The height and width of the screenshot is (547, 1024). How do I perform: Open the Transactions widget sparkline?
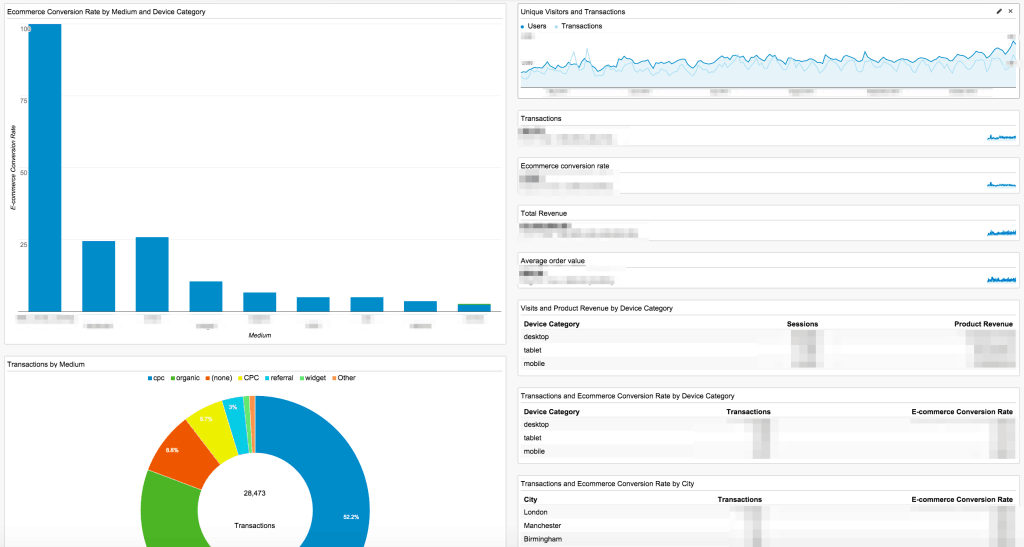tap(1002, 137)
